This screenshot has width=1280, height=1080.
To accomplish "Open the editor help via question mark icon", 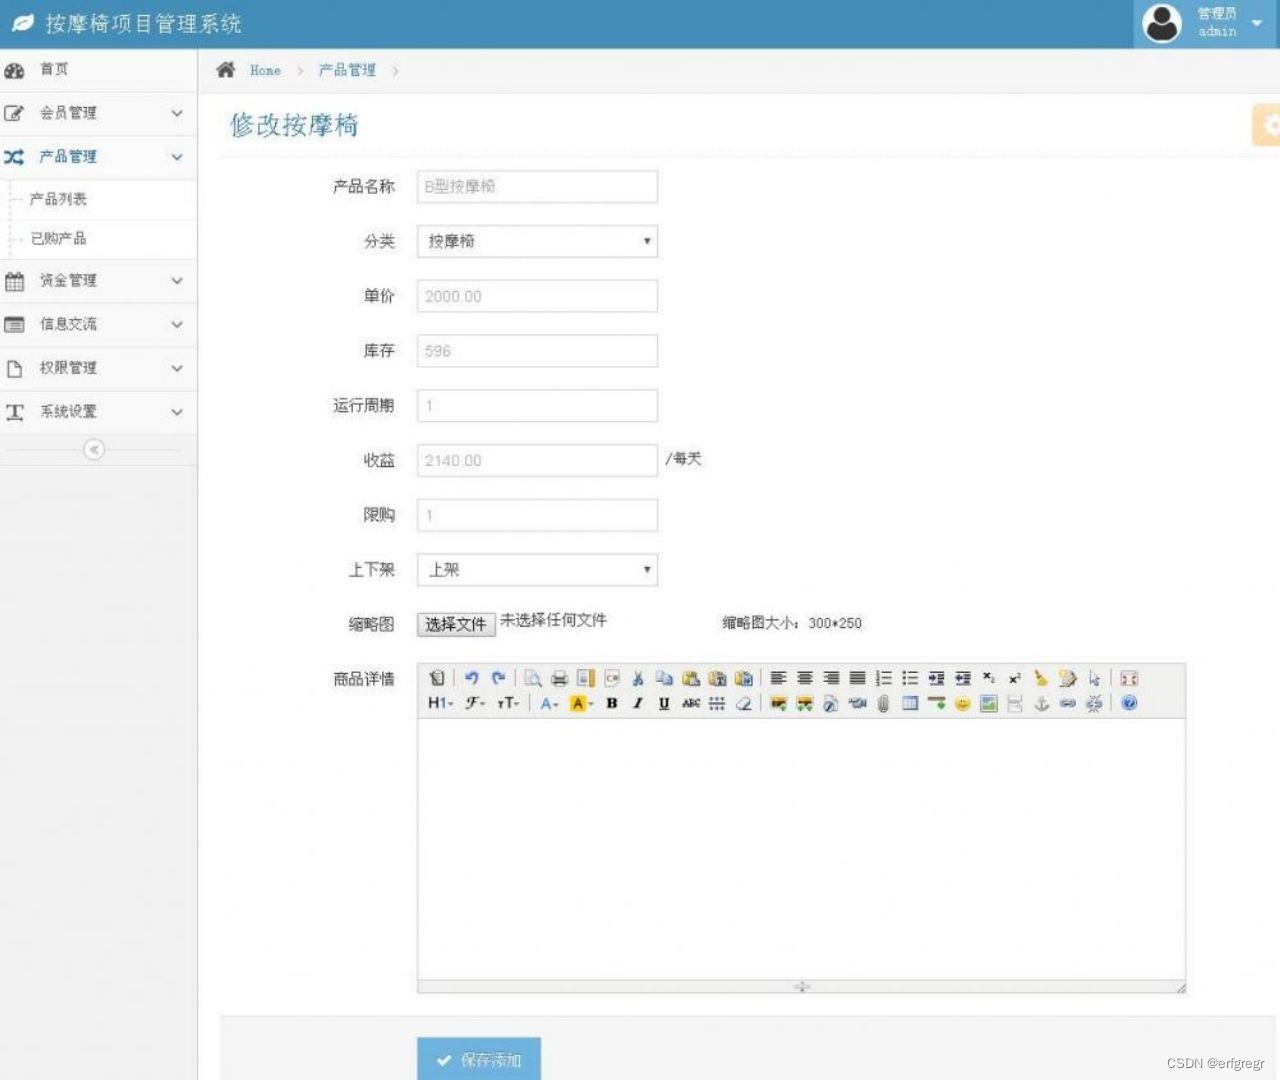I will click(x=1128, y=703).
